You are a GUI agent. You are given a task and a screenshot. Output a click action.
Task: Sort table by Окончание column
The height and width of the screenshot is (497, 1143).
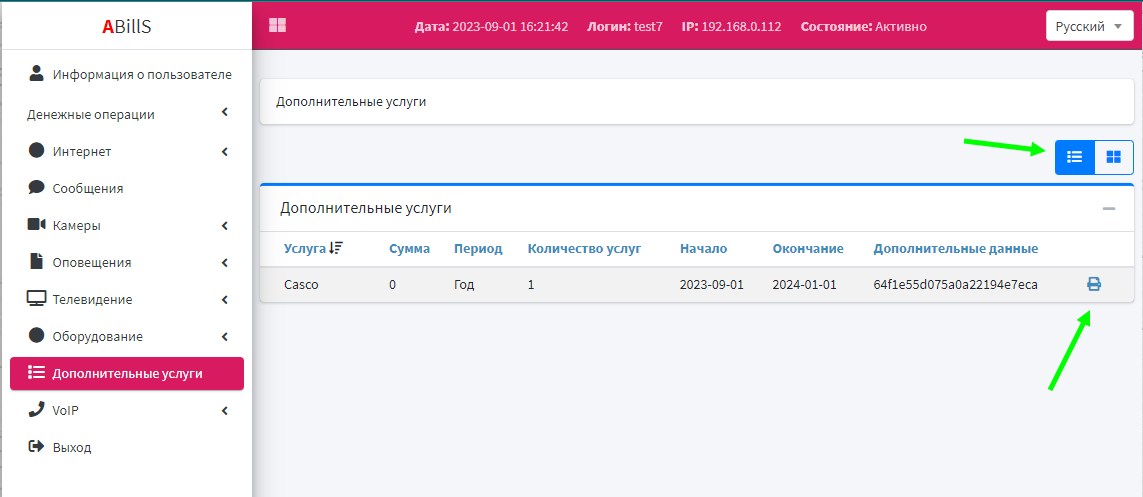click(808, 248)
